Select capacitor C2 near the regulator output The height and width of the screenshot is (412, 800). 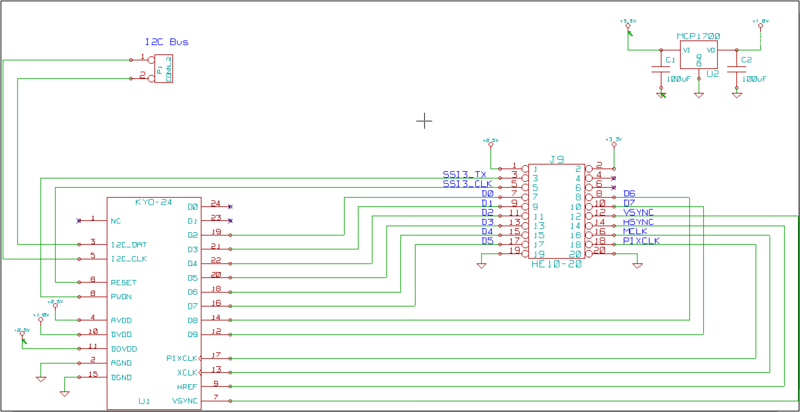pyautogui.click(x=738, y=69)
